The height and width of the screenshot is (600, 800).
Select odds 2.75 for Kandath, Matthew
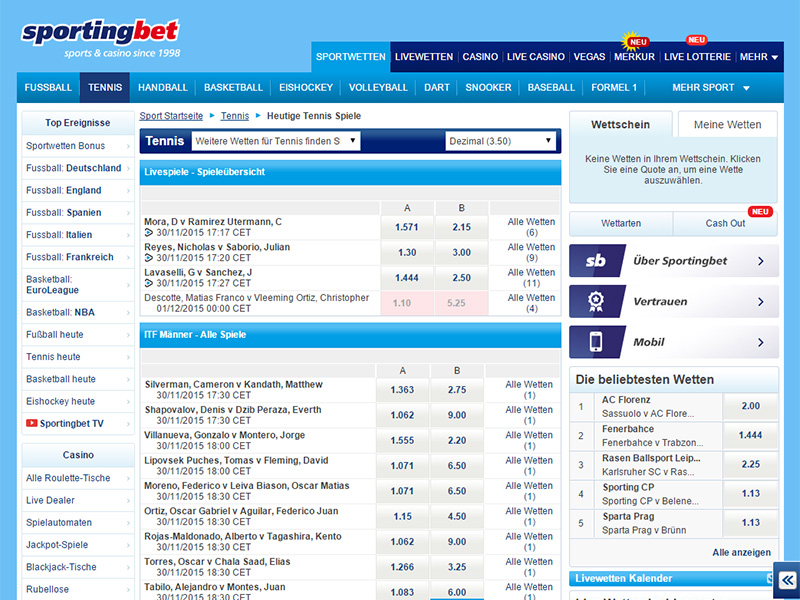point(457,390)
